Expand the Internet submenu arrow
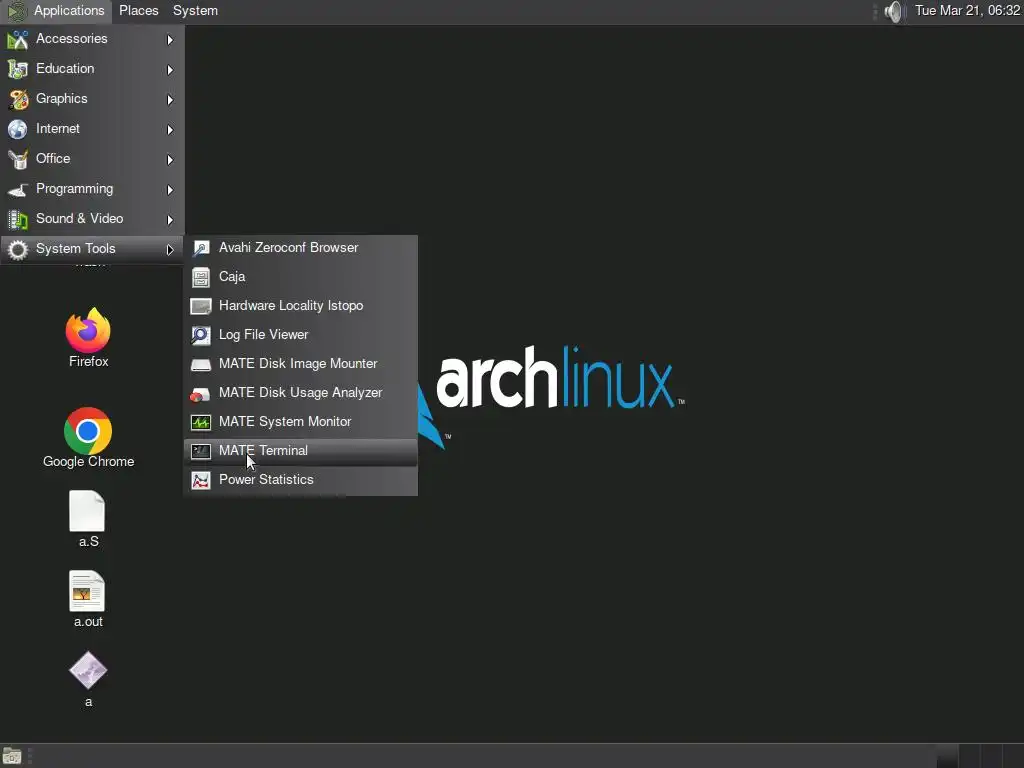 click(170, 130)
